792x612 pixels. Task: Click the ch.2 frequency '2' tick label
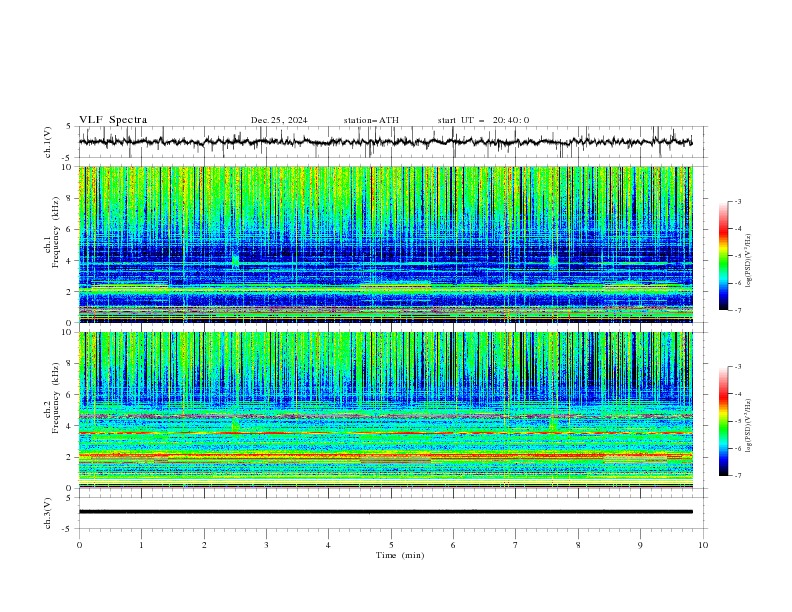click(71, 457)
